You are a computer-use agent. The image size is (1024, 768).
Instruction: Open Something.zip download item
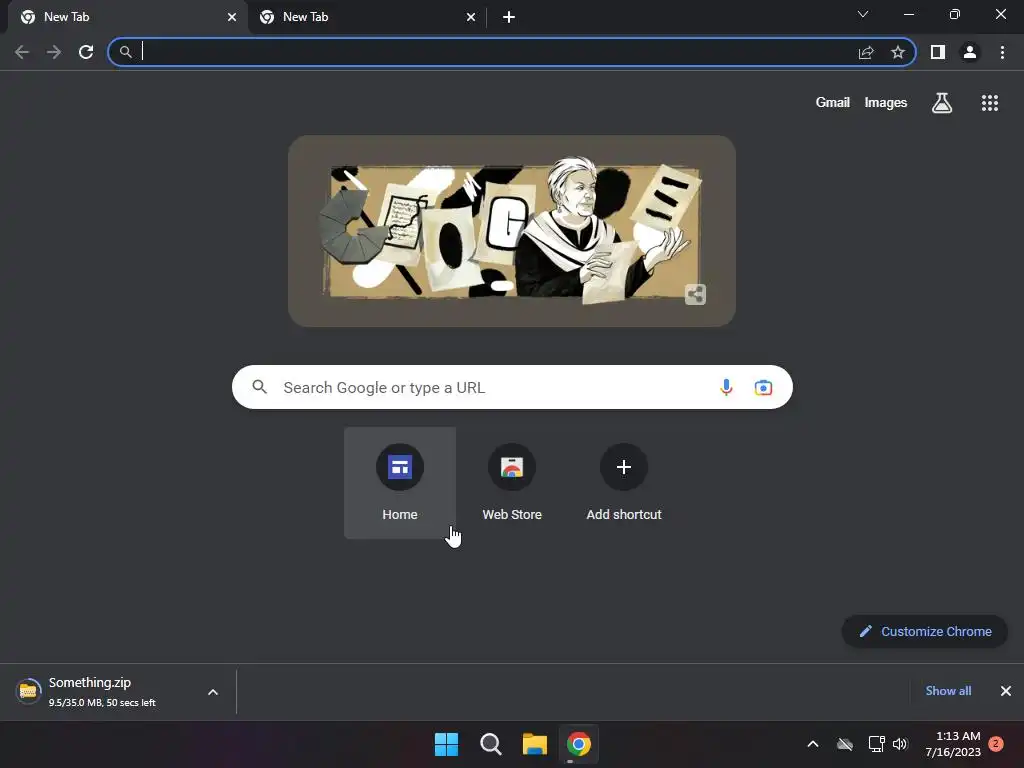click(104, 692)
